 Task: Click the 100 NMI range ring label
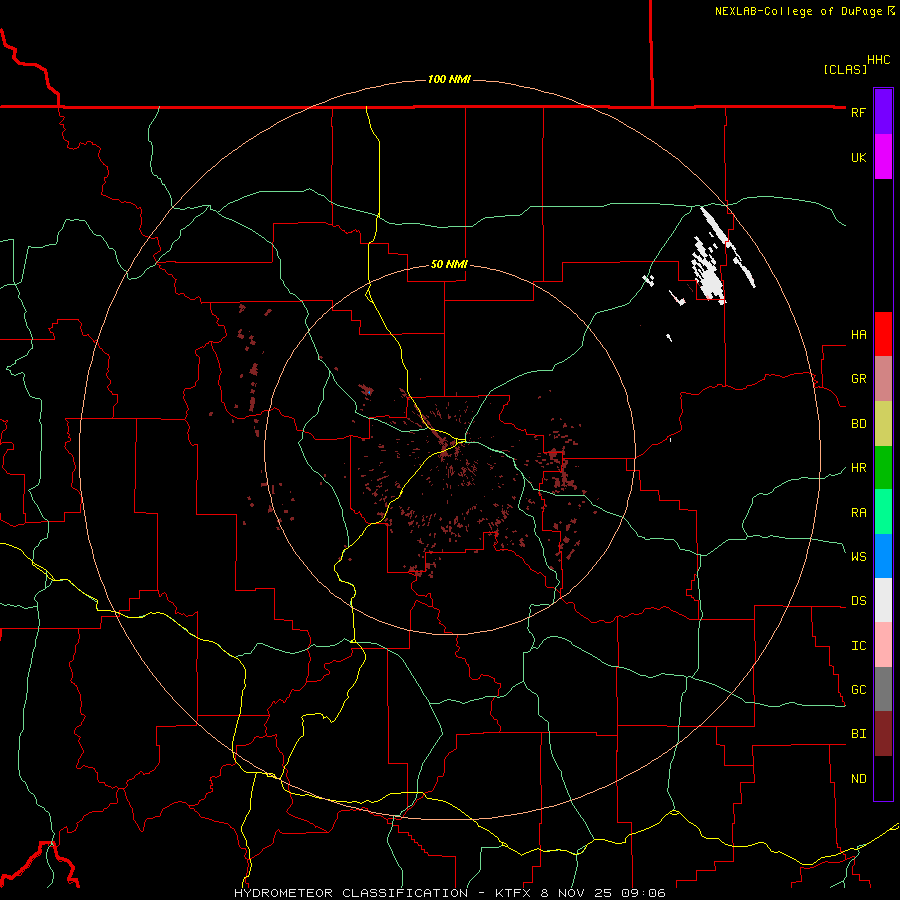coord(449,79)
